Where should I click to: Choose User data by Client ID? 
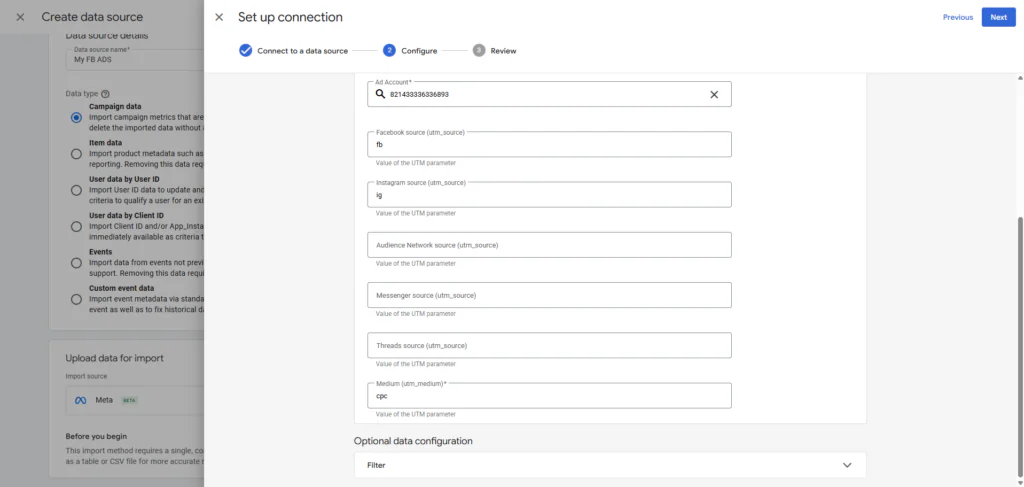coord(76,227)
